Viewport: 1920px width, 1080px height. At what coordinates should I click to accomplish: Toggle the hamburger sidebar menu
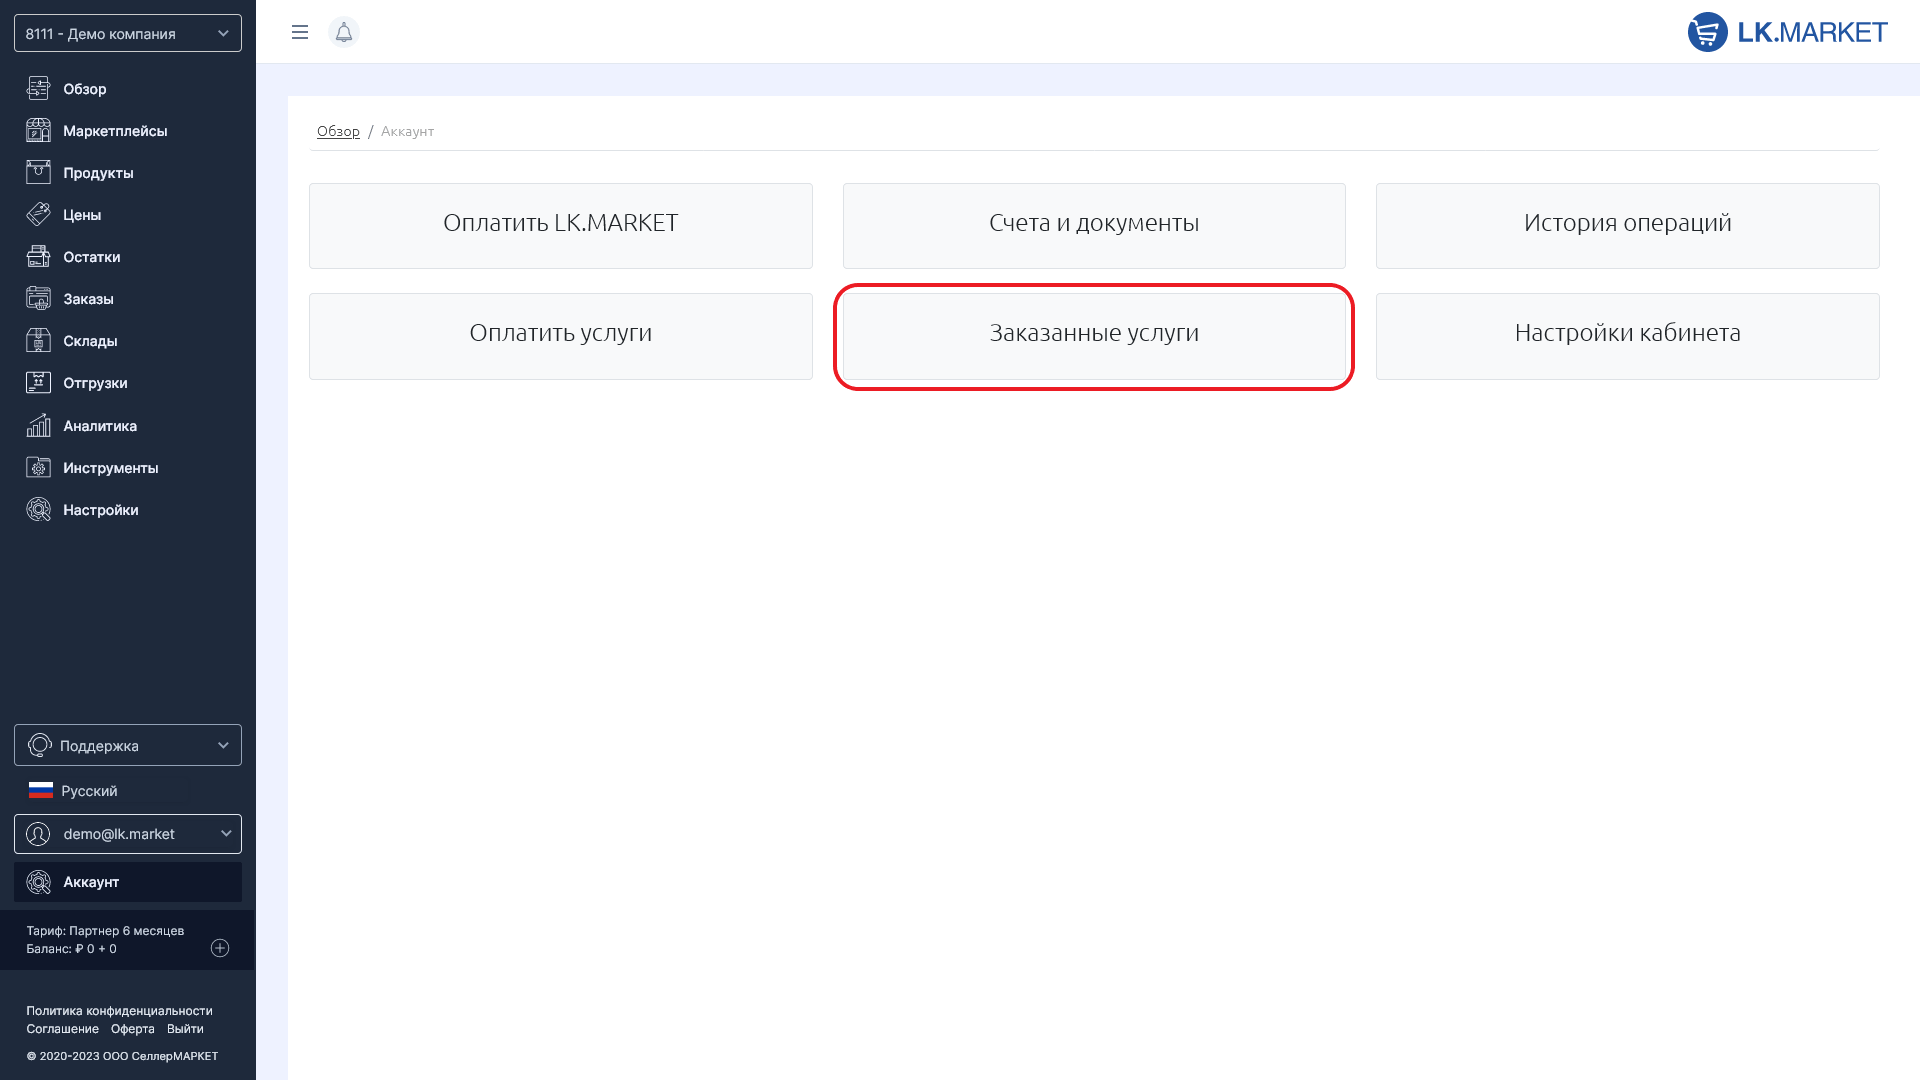[300, 32]
